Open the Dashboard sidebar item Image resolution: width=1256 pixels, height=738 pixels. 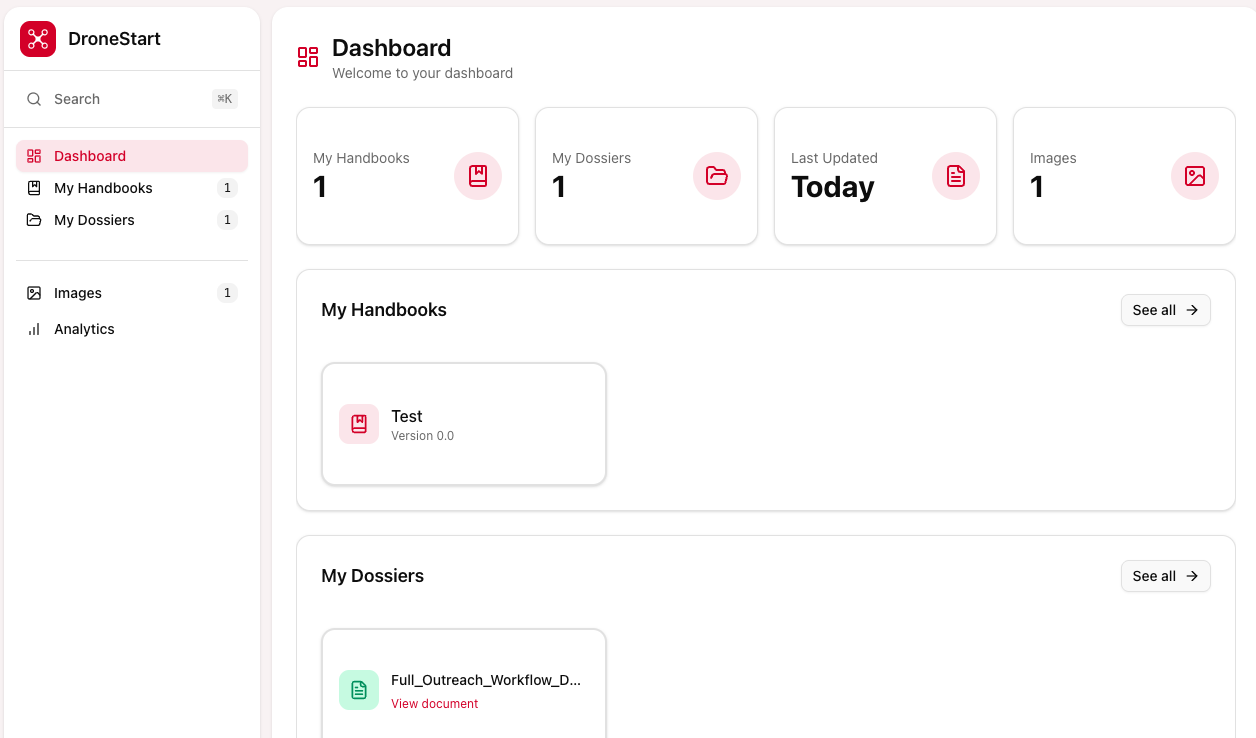click(x=90, y=156)
